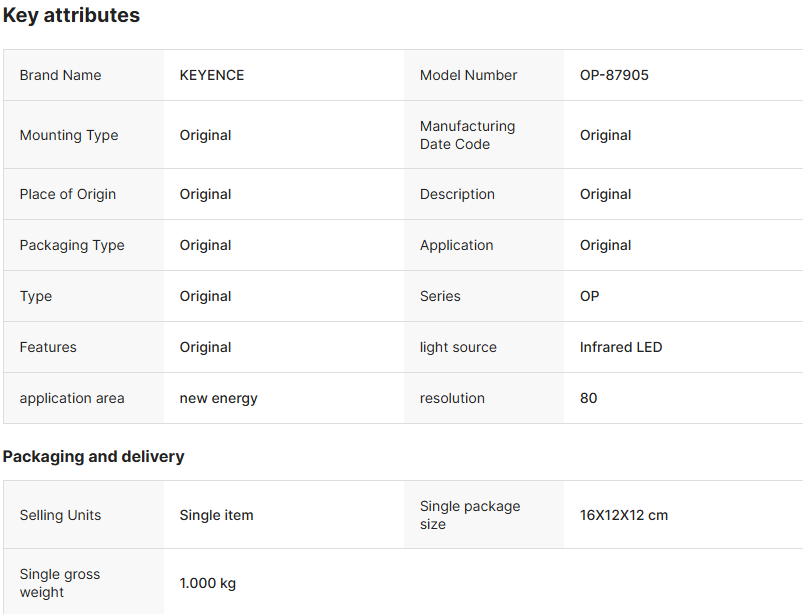Click the Mounting Type label

pyautogui.click(x=69, y=135)
